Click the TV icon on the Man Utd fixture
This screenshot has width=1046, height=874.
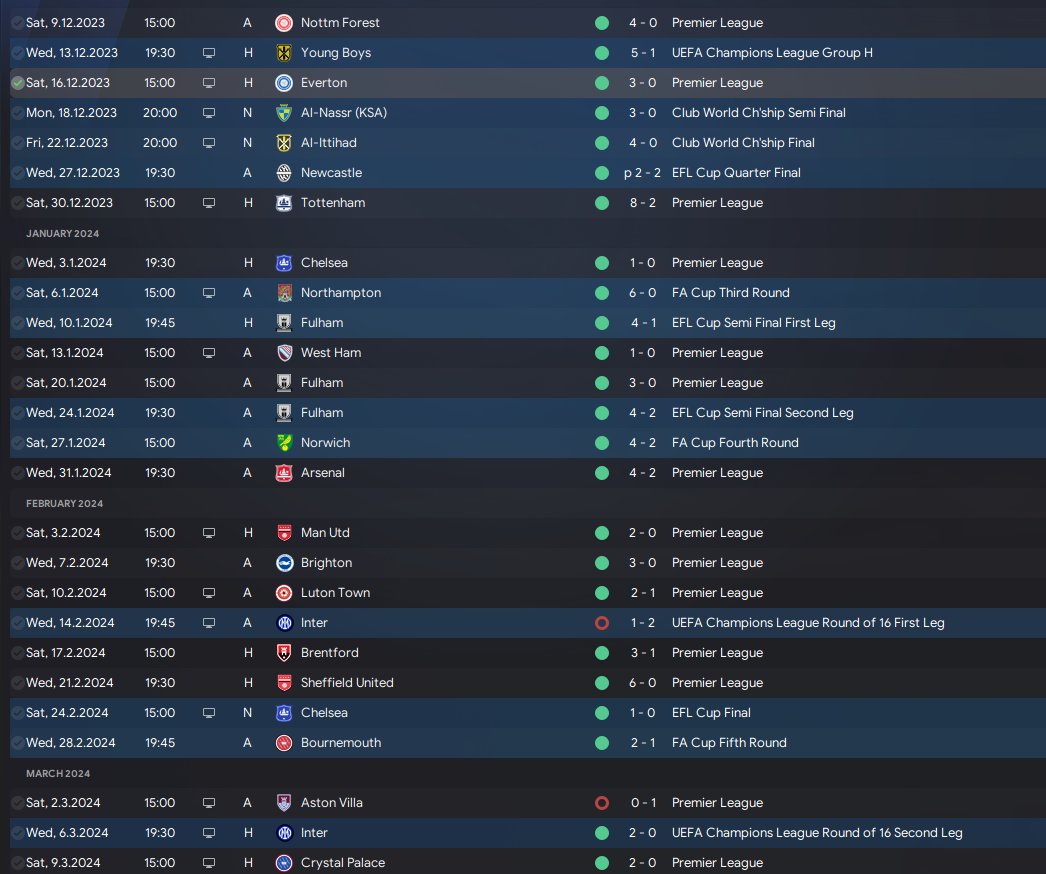(208, 532)
